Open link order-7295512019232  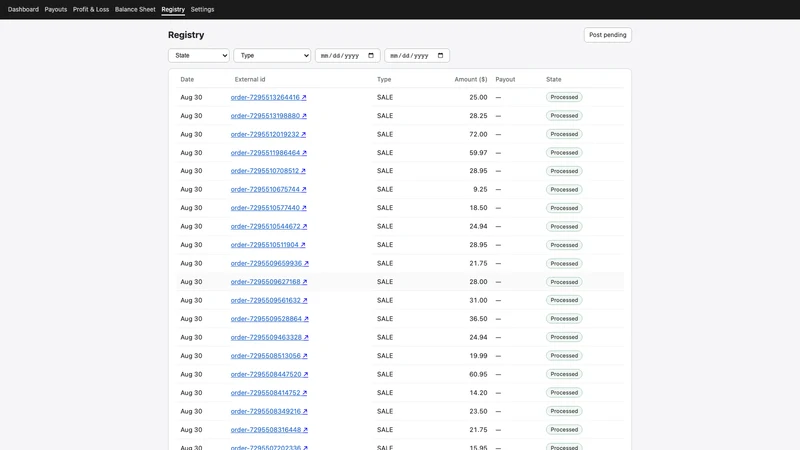(268, 134)
